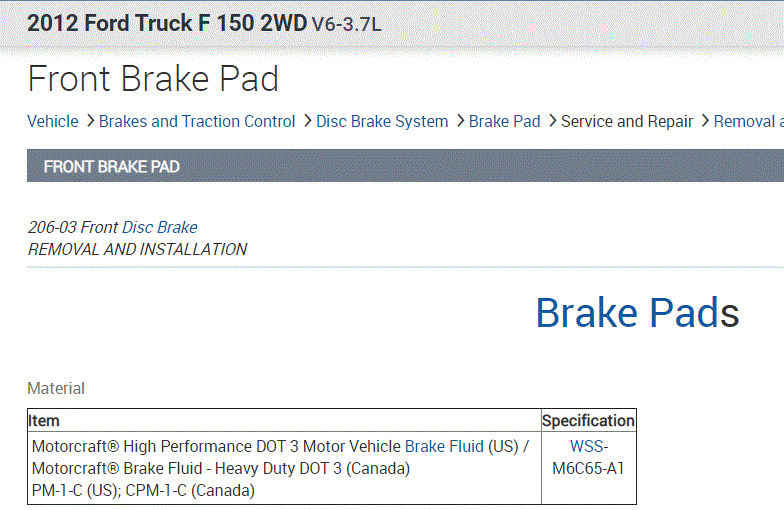Click the V6-3.7L engine label

coord(346,25)
